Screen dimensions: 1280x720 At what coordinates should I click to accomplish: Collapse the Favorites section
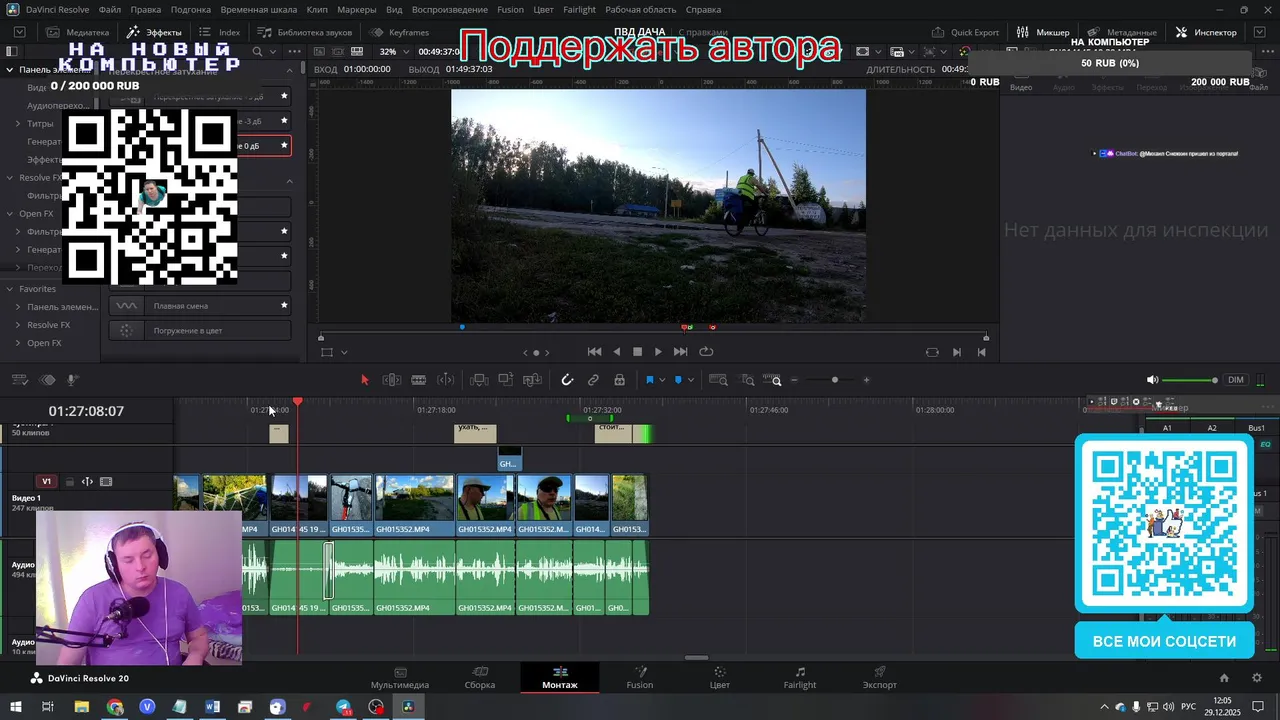[x=10, y=289]
